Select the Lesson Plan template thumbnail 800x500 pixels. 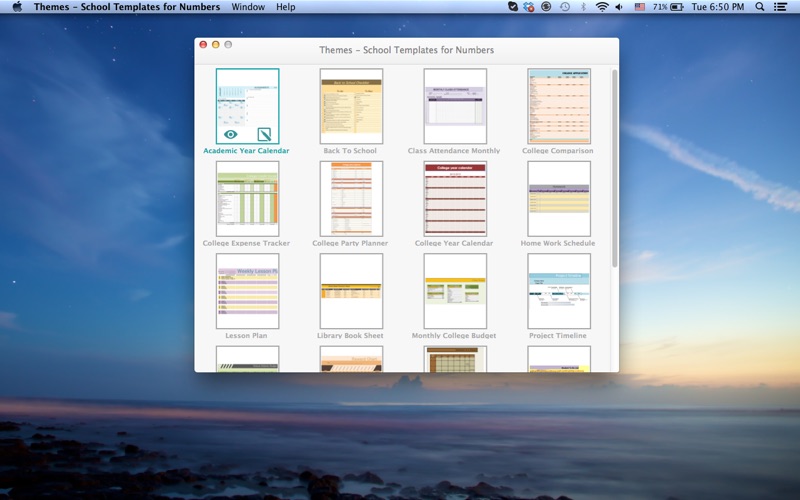247,291
